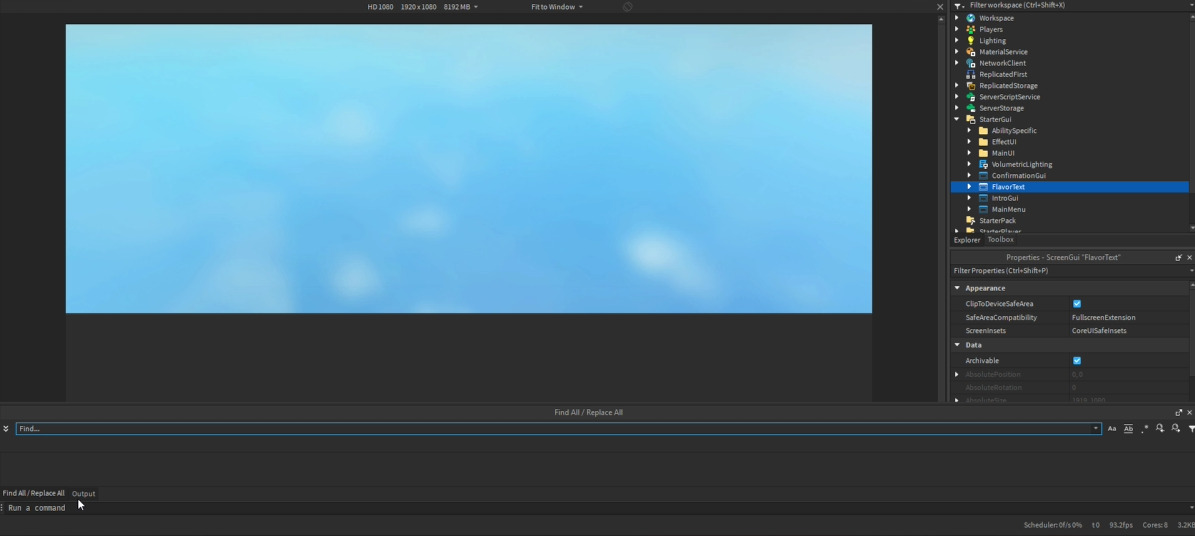Click the Filter Properties search field

(x=1069, y=271)
